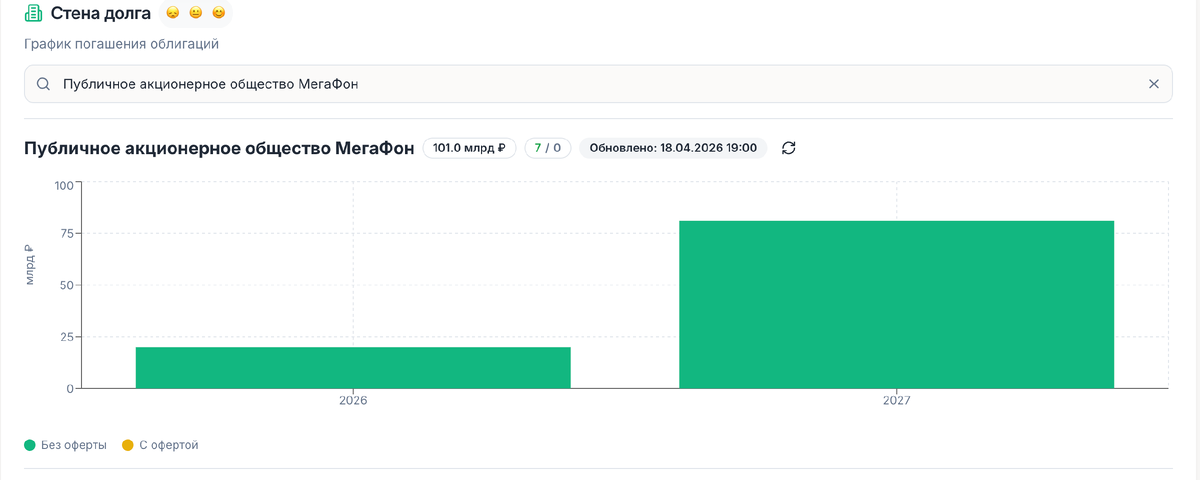The height and width of the screenshot is (480, 1200).
Task: Click the 100 y-axis tick label
Action: pyautogui.click(x=64, y=185)
